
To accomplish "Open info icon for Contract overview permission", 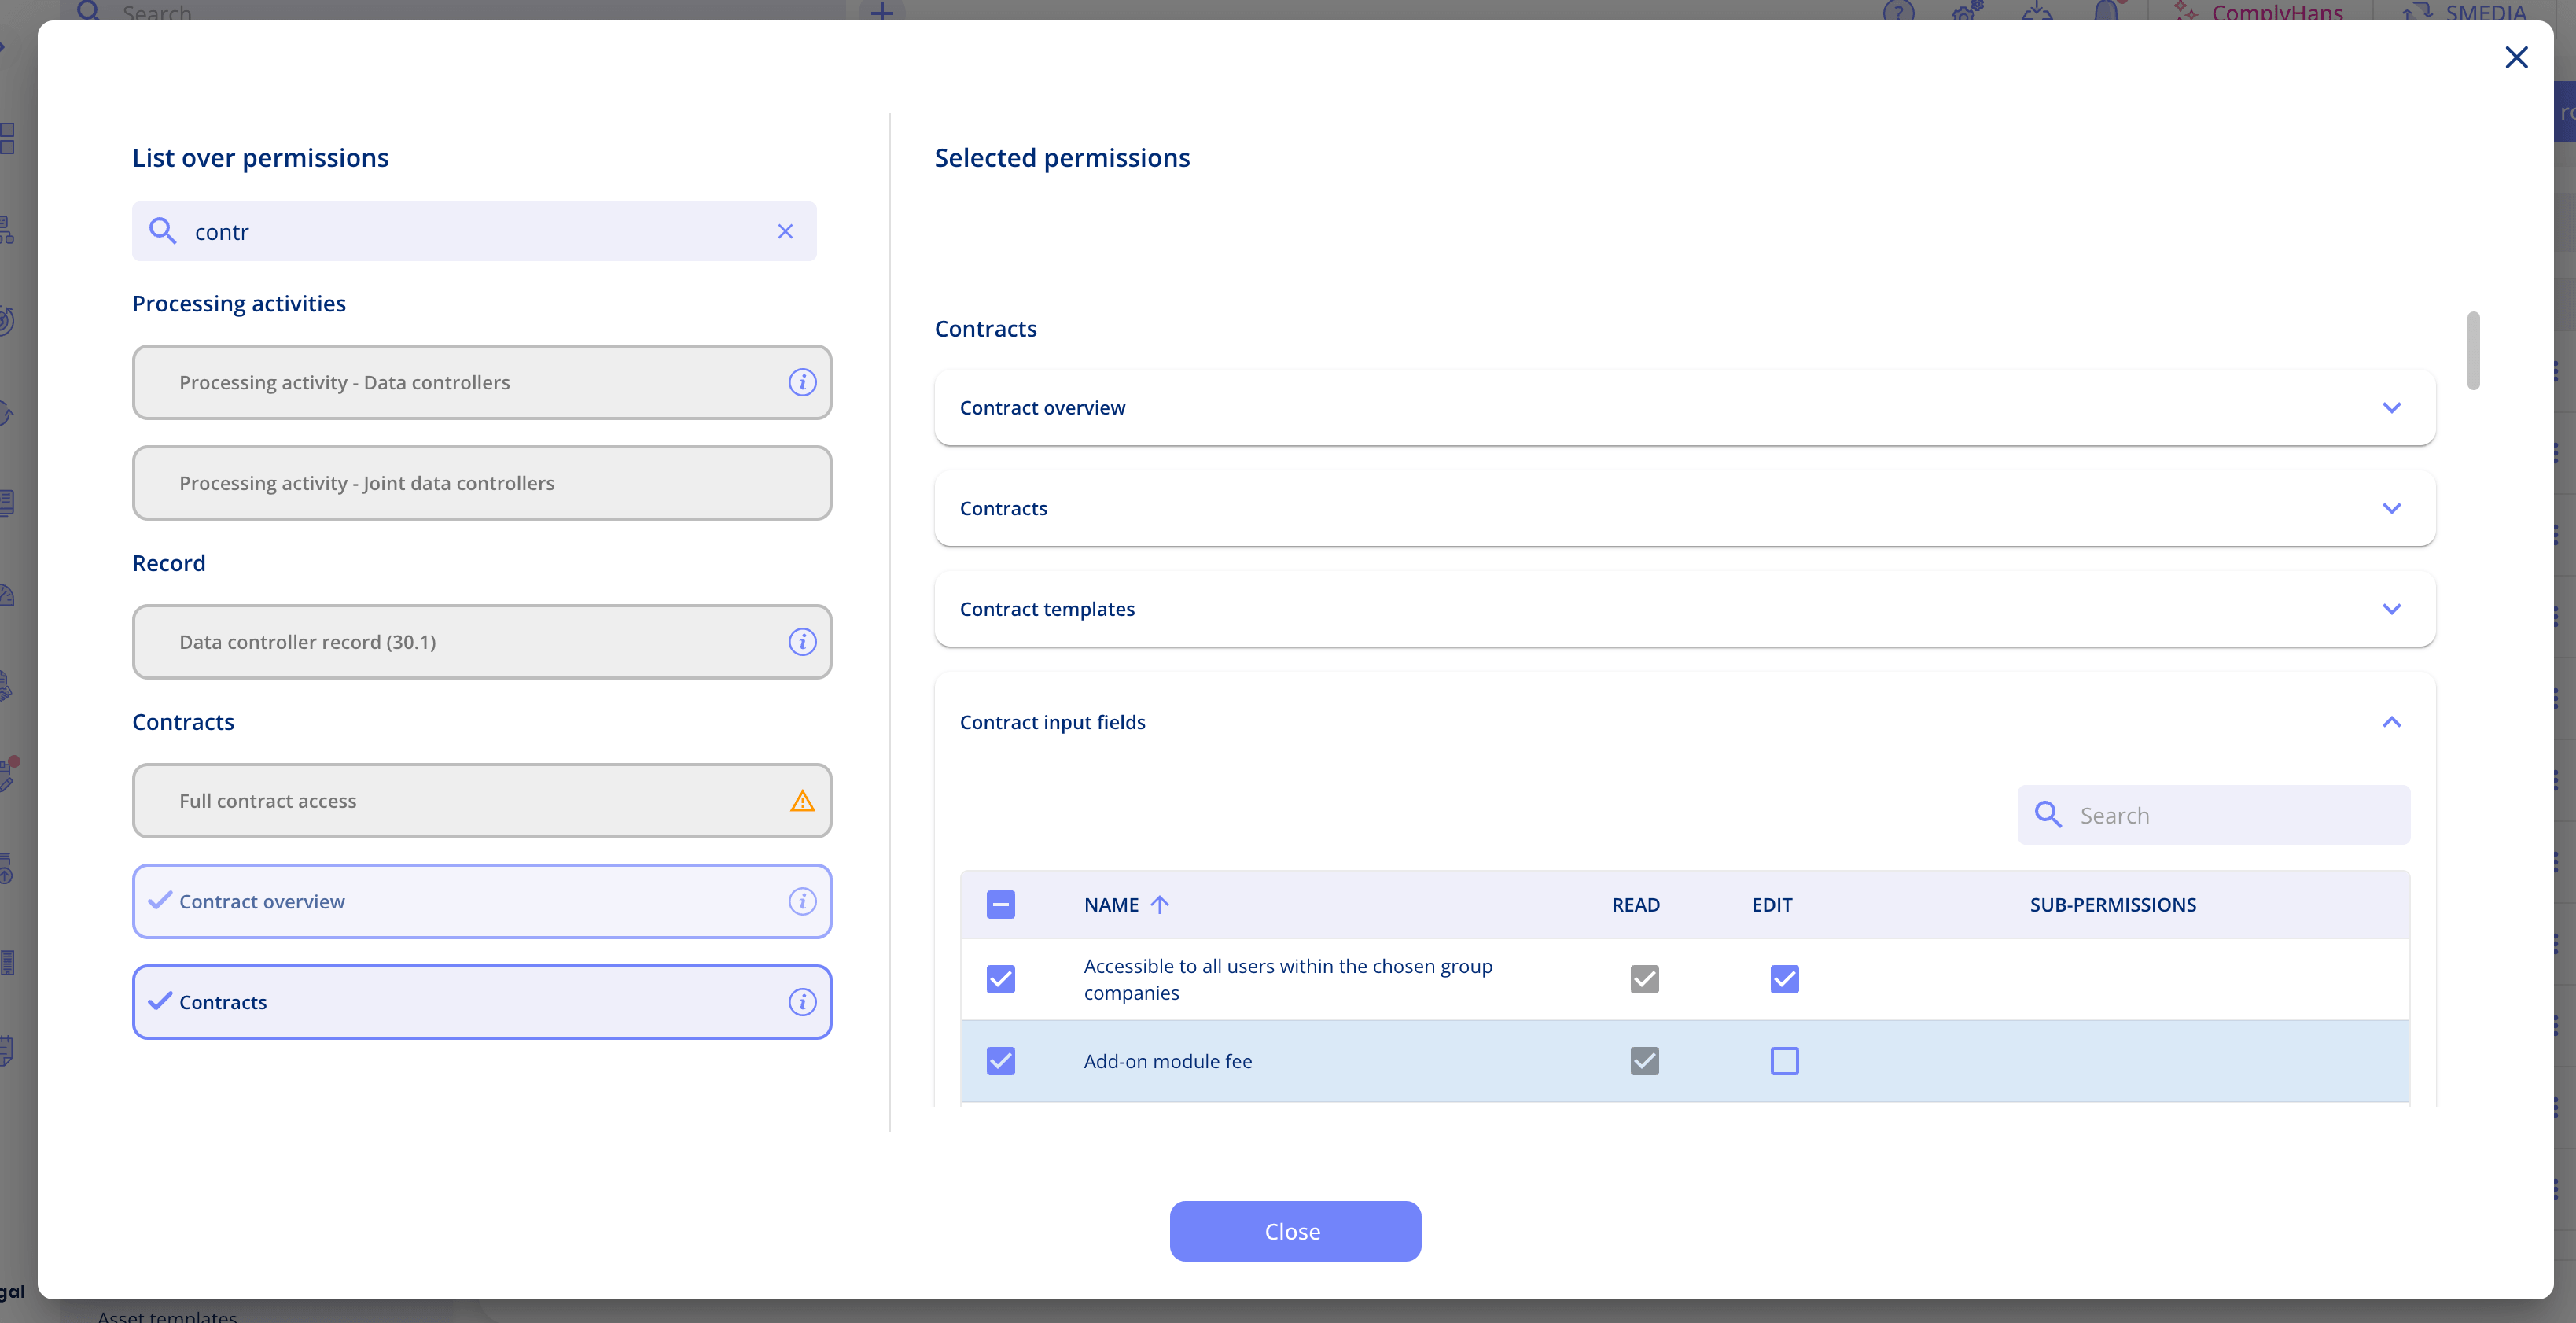I will point(802,901).
